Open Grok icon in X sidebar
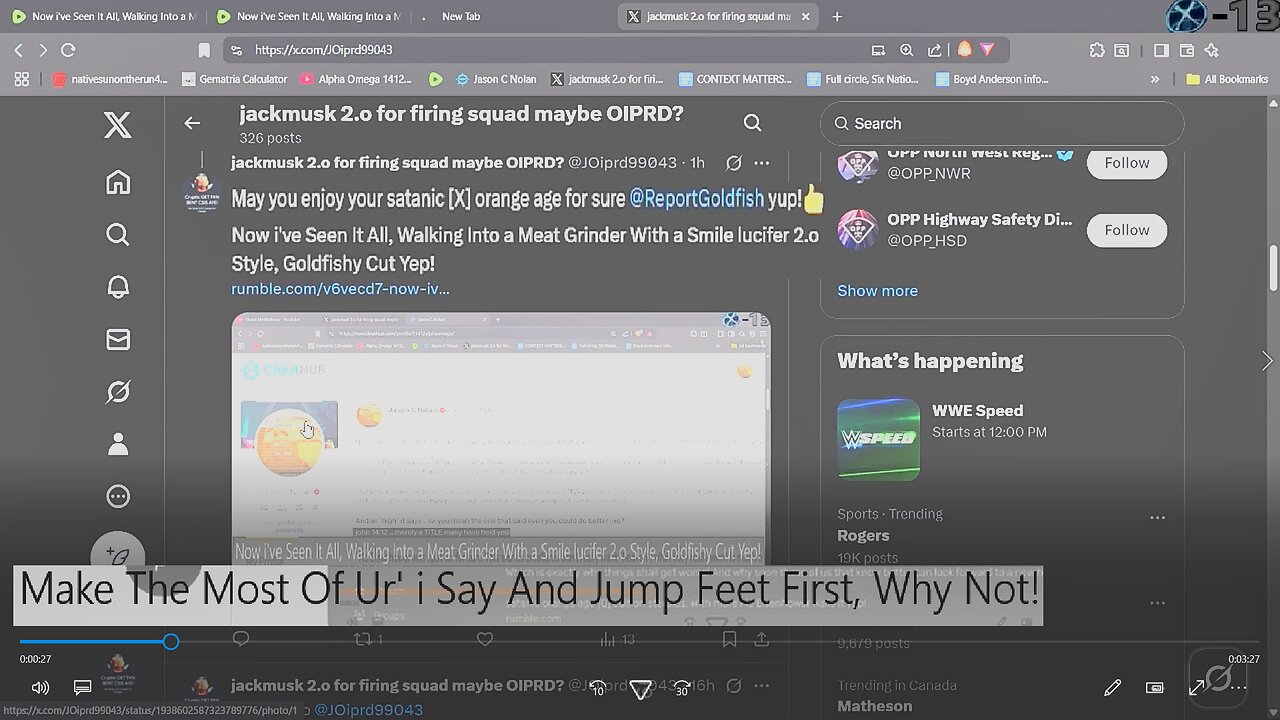Image resolution: width=1280 pixels, height=720 pixels. pos(118,392)
